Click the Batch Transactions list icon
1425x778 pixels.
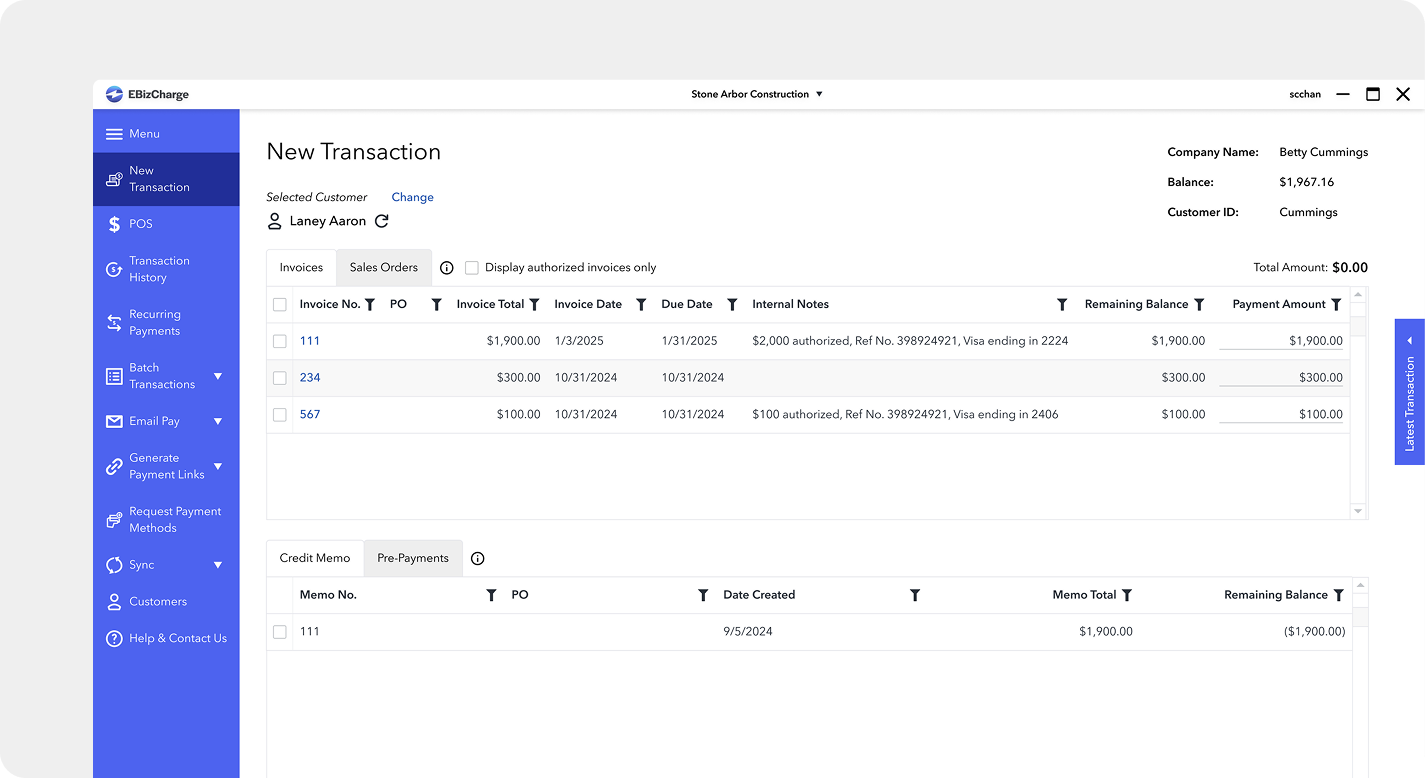coord(114,377)
